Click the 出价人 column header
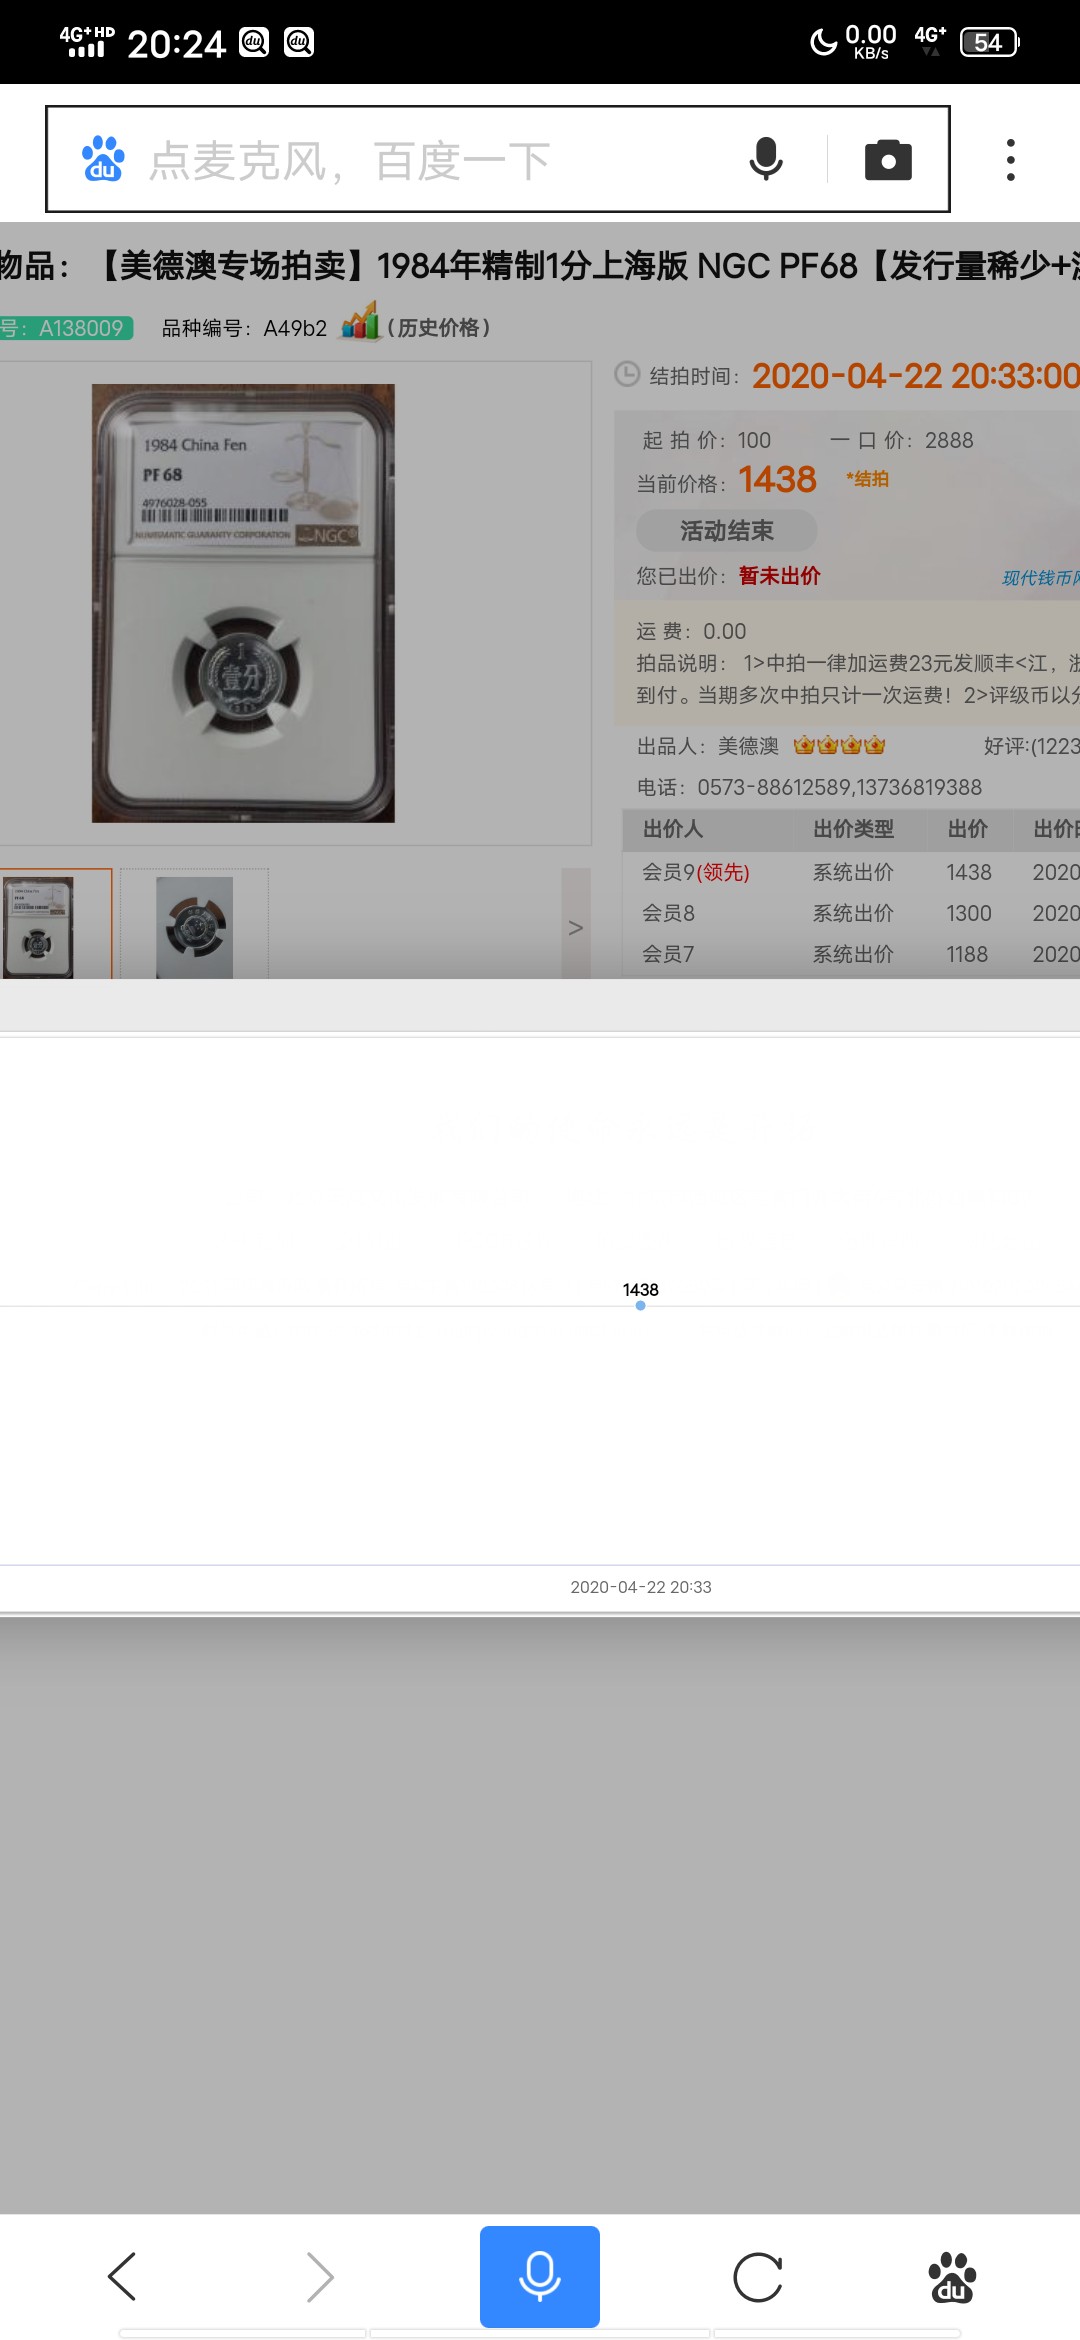Screen dimensions: 1080x2340 [x=673, y=829]
